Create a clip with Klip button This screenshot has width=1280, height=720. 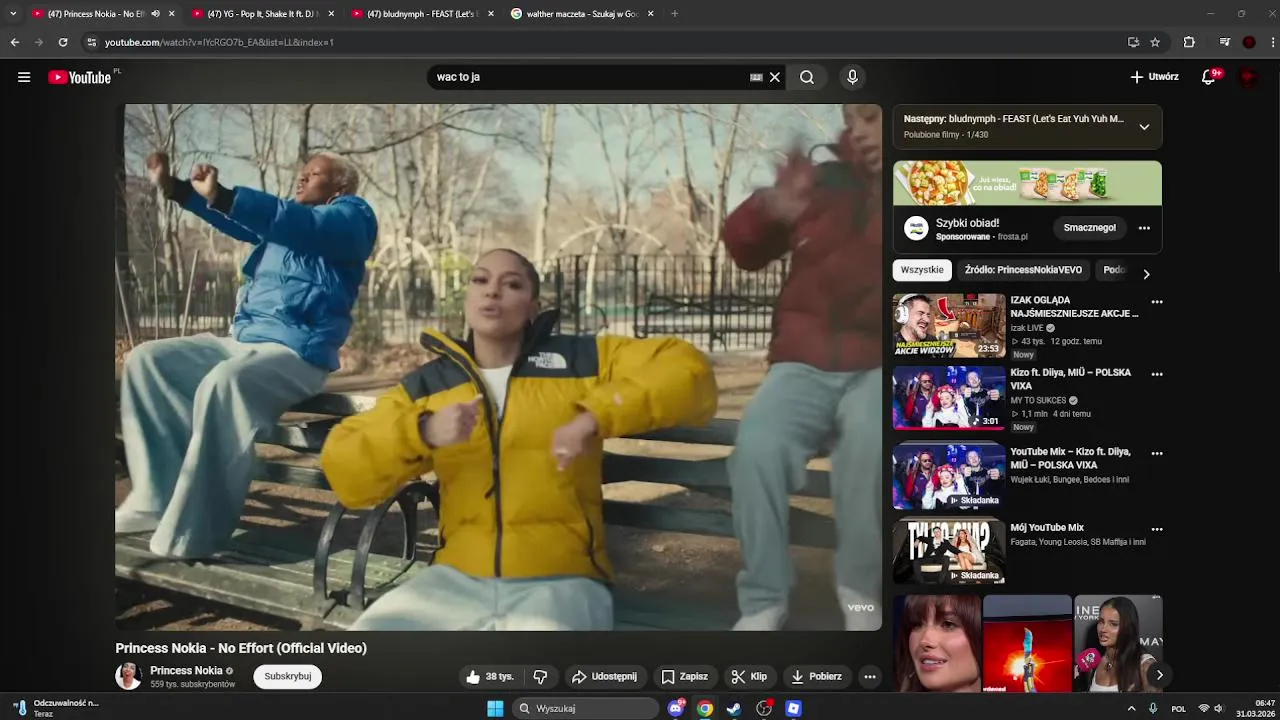point(749,677)
